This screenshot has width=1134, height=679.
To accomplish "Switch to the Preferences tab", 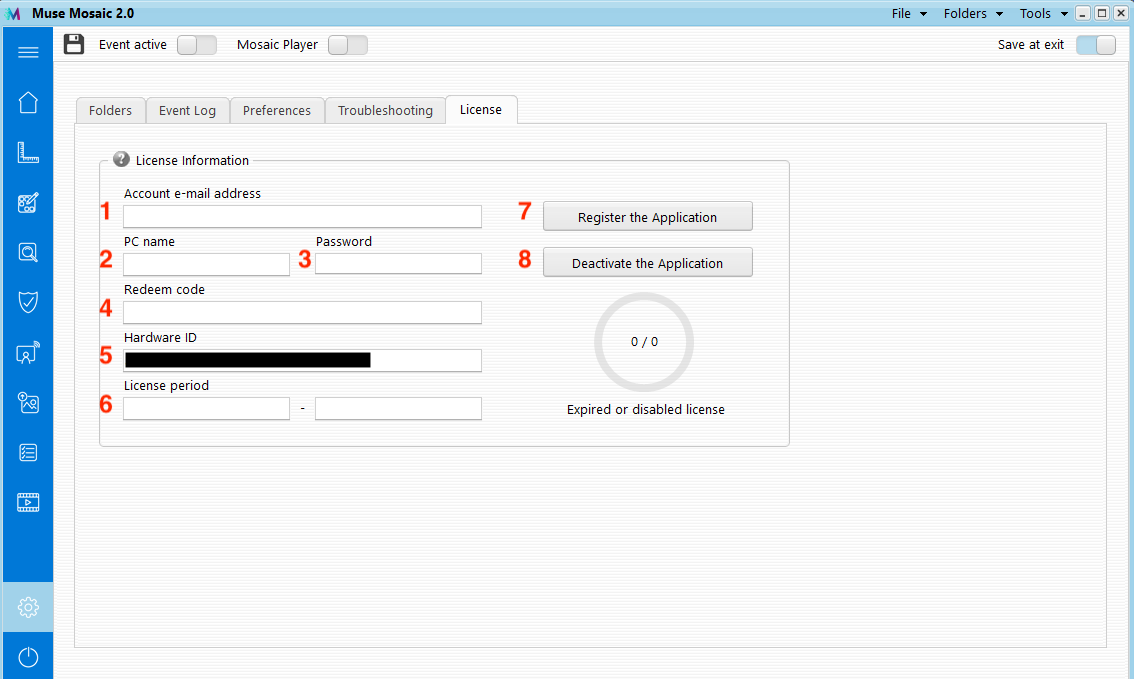I will (277, 111).
